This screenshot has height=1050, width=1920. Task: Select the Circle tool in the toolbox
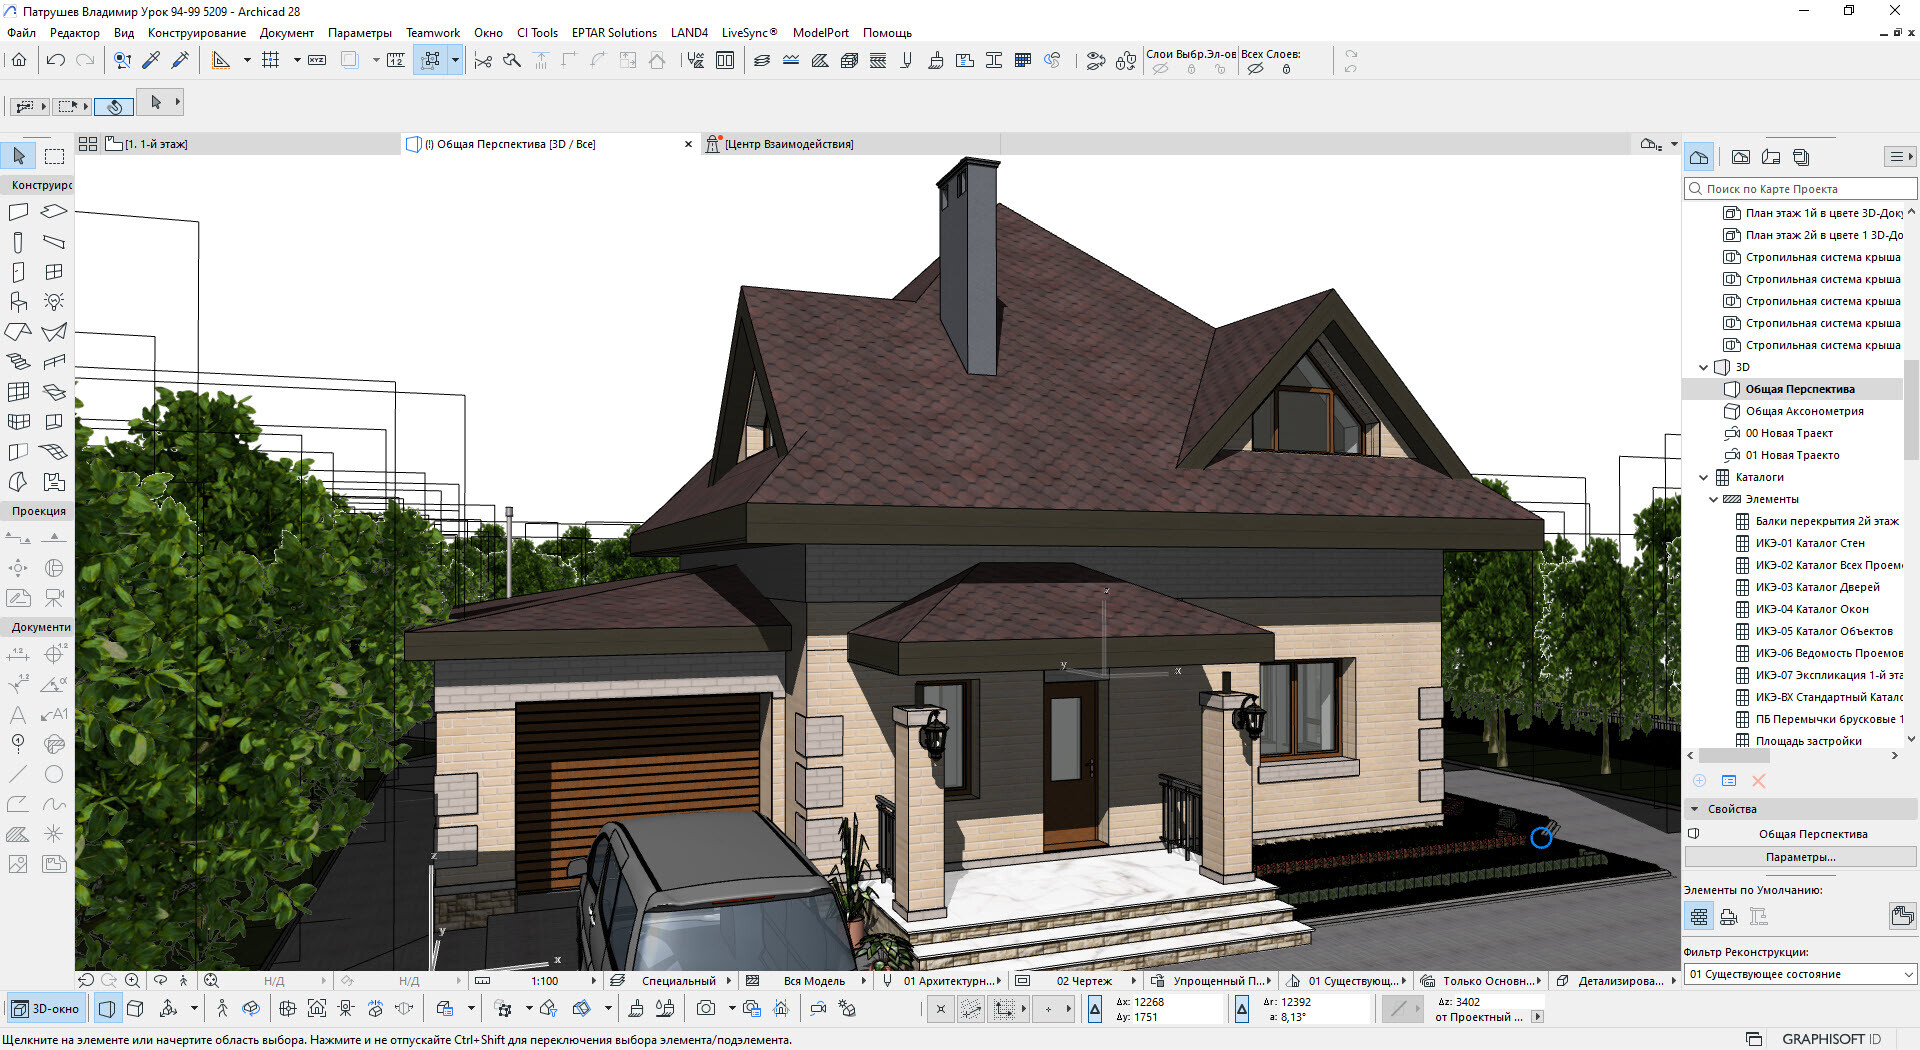tap(54, 774)
